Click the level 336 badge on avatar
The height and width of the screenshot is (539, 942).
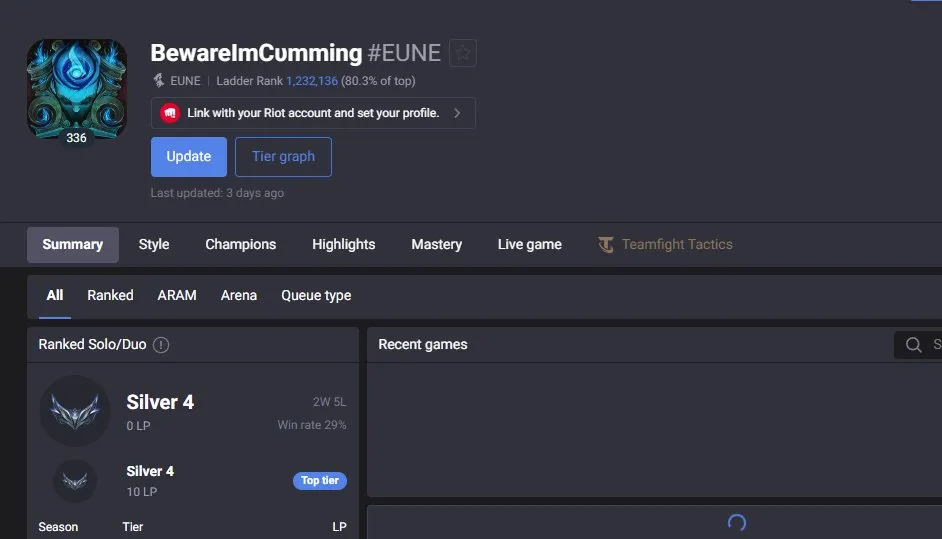tap(76, 138)
